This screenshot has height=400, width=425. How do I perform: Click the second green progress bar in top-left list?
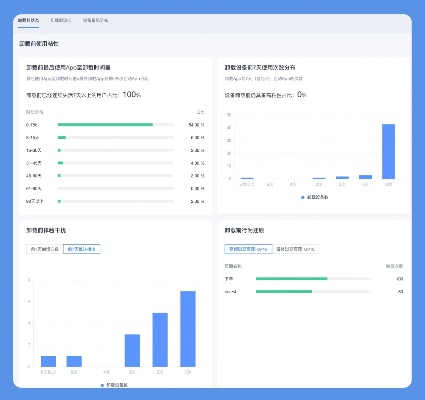(62, 137)
